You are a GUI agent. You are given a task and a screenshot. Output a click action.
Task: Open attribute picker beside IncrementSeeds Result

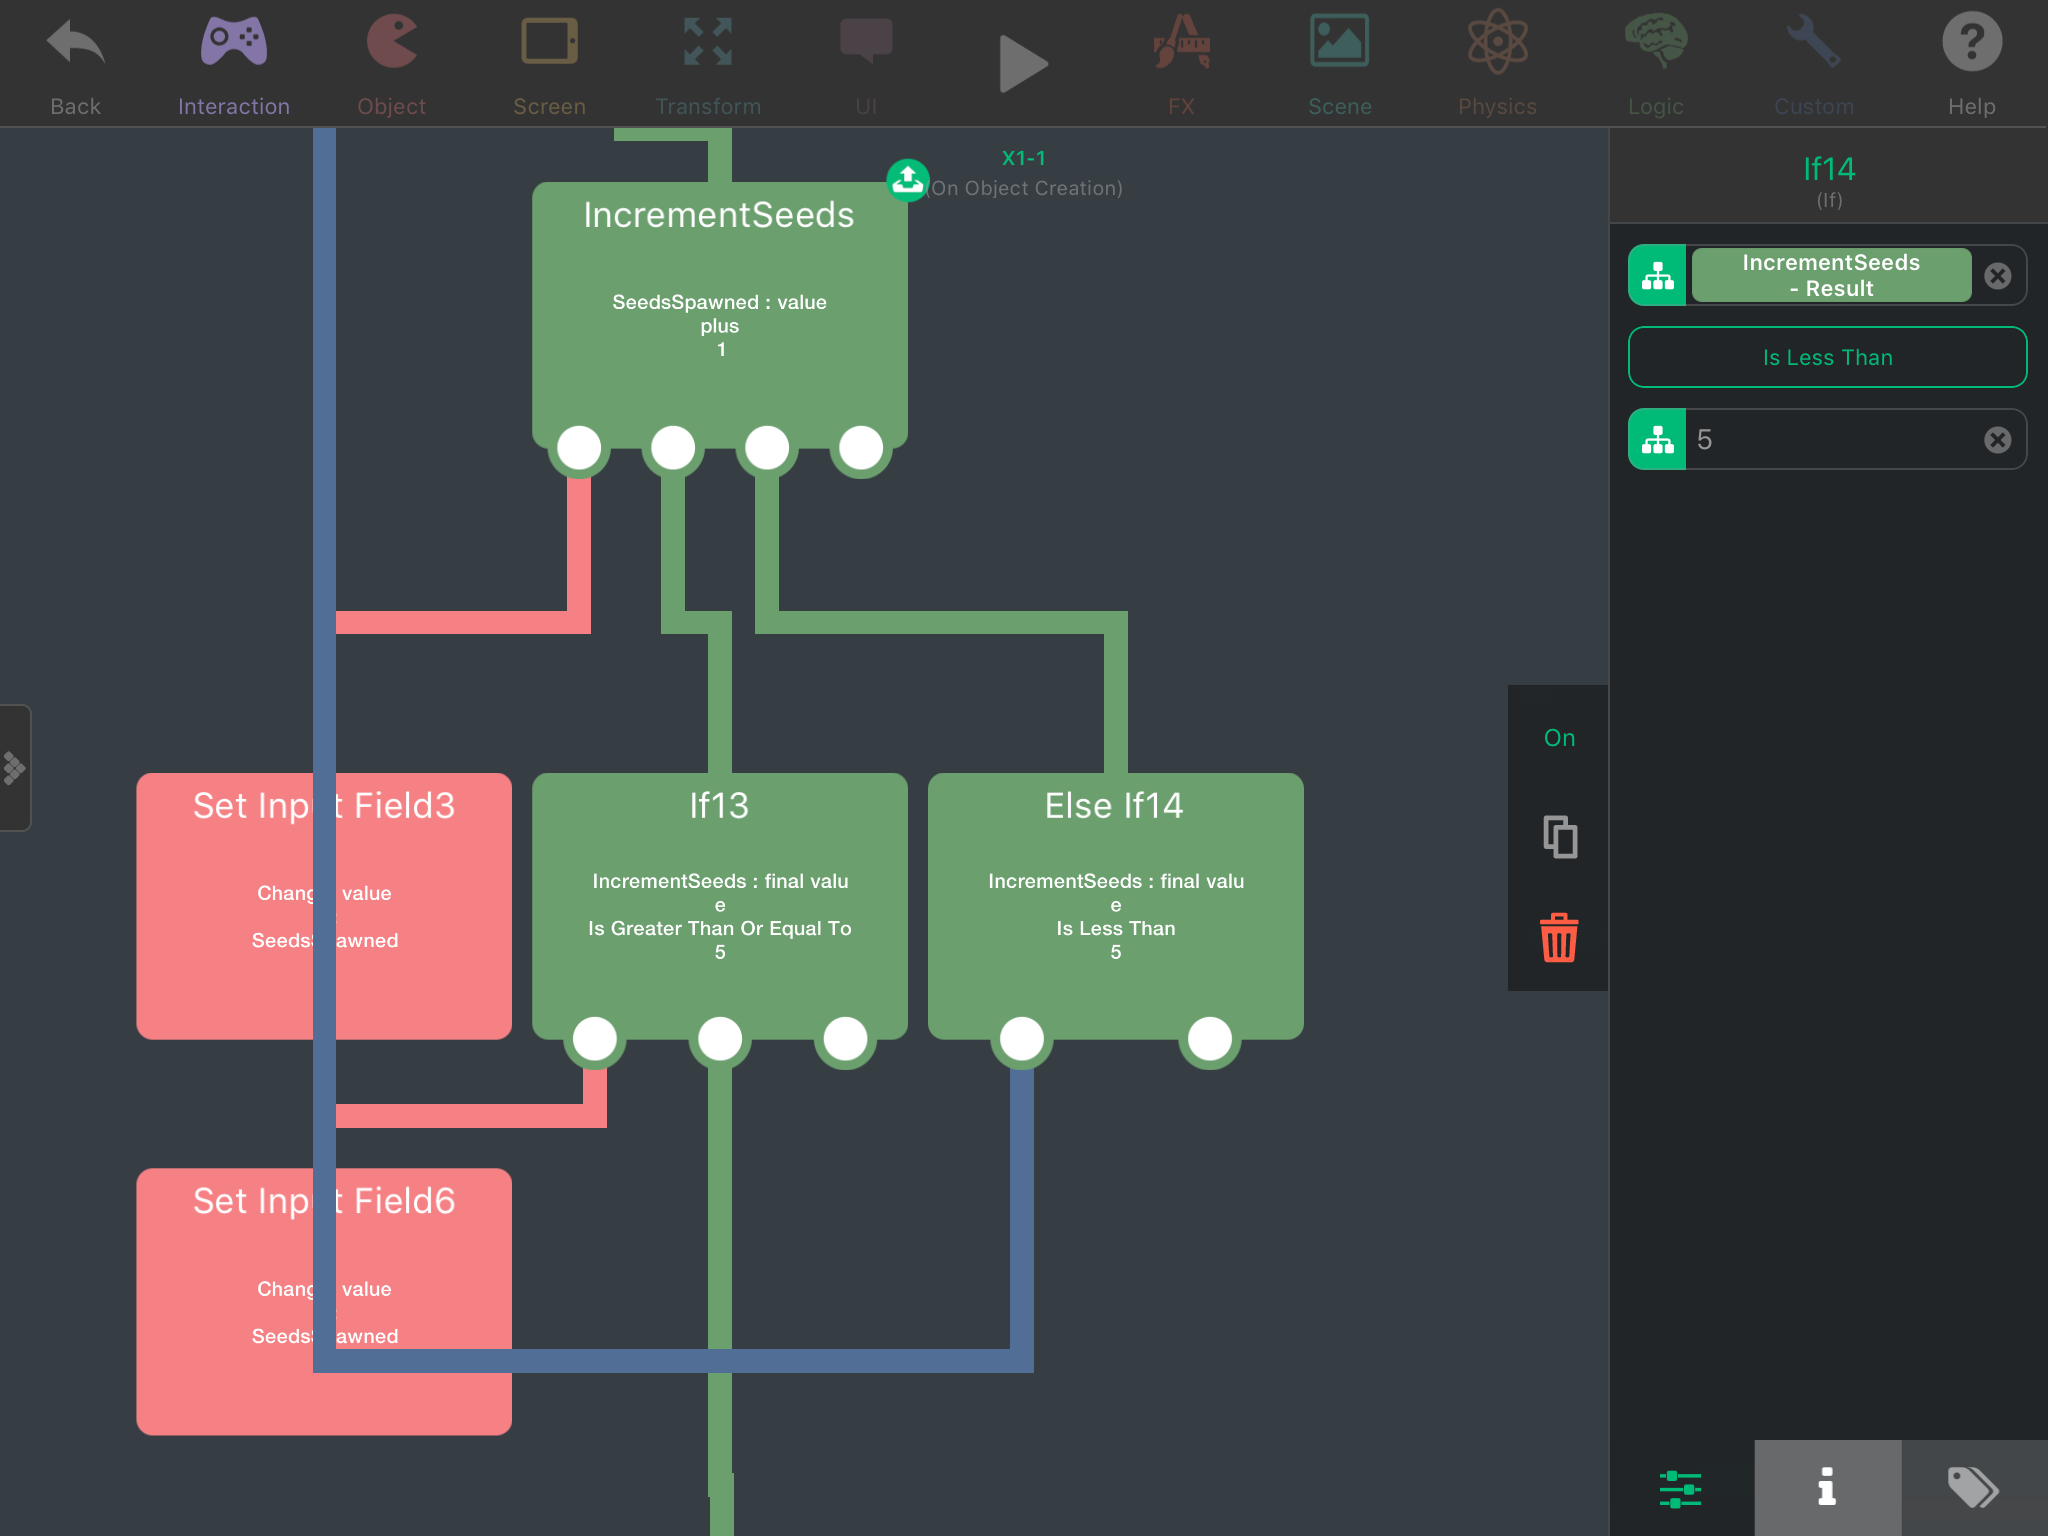coord(1657,276)
